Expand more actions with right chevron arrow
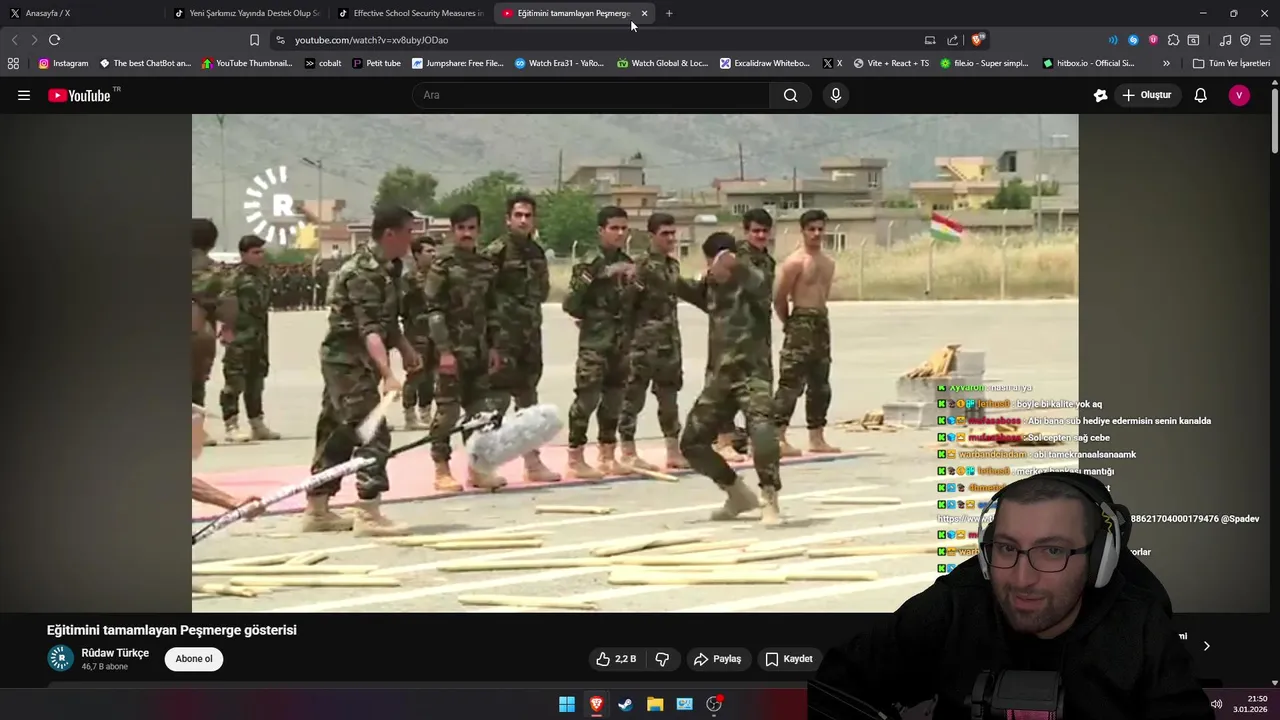Viewport: 1280px width, 720px height. tap(1206, 646)
